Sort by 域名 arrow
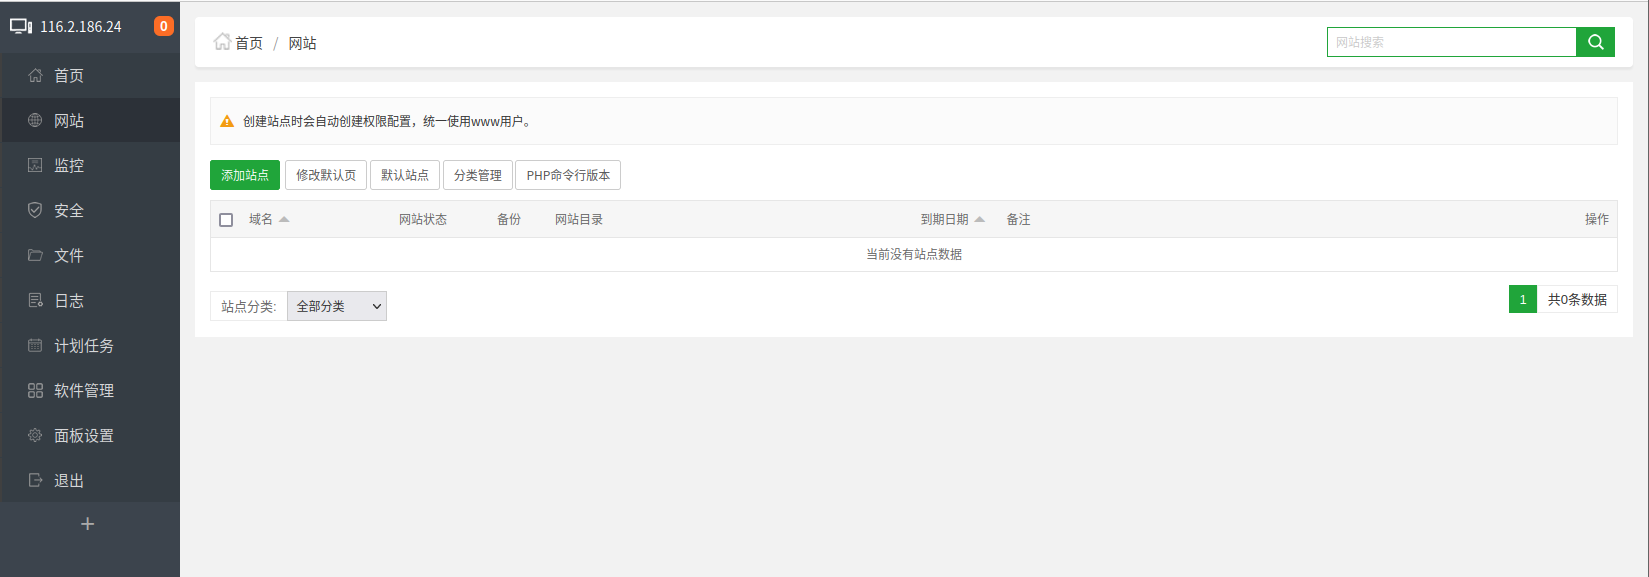1649x577 pixels. [284, 219]
